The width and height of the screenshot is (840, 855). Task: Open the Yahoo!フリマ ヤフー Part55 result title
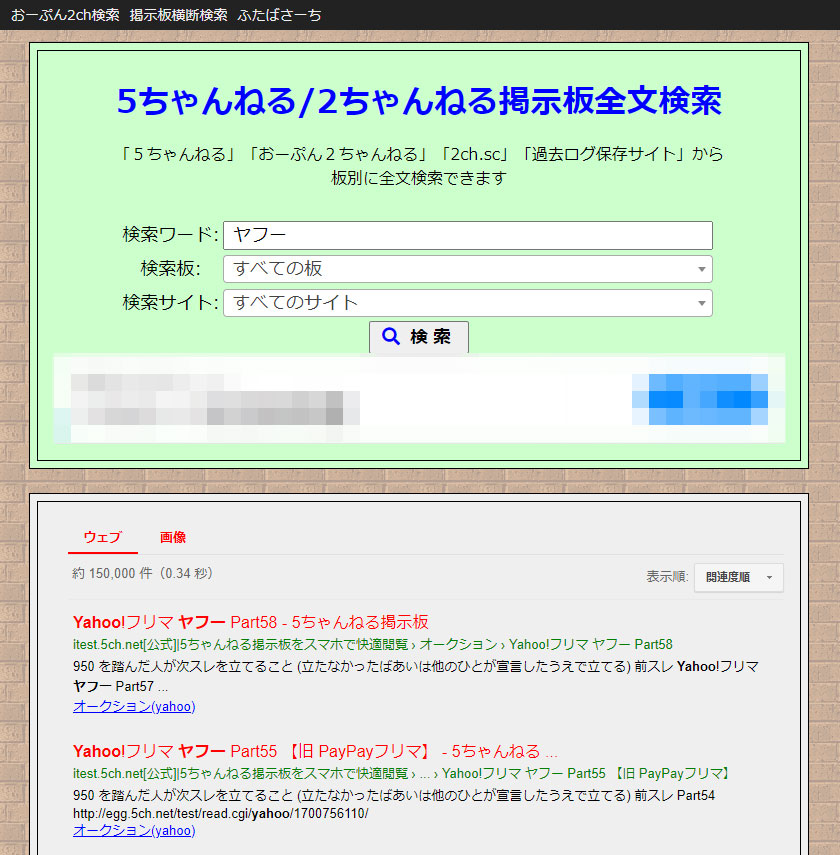click(314, 751)
